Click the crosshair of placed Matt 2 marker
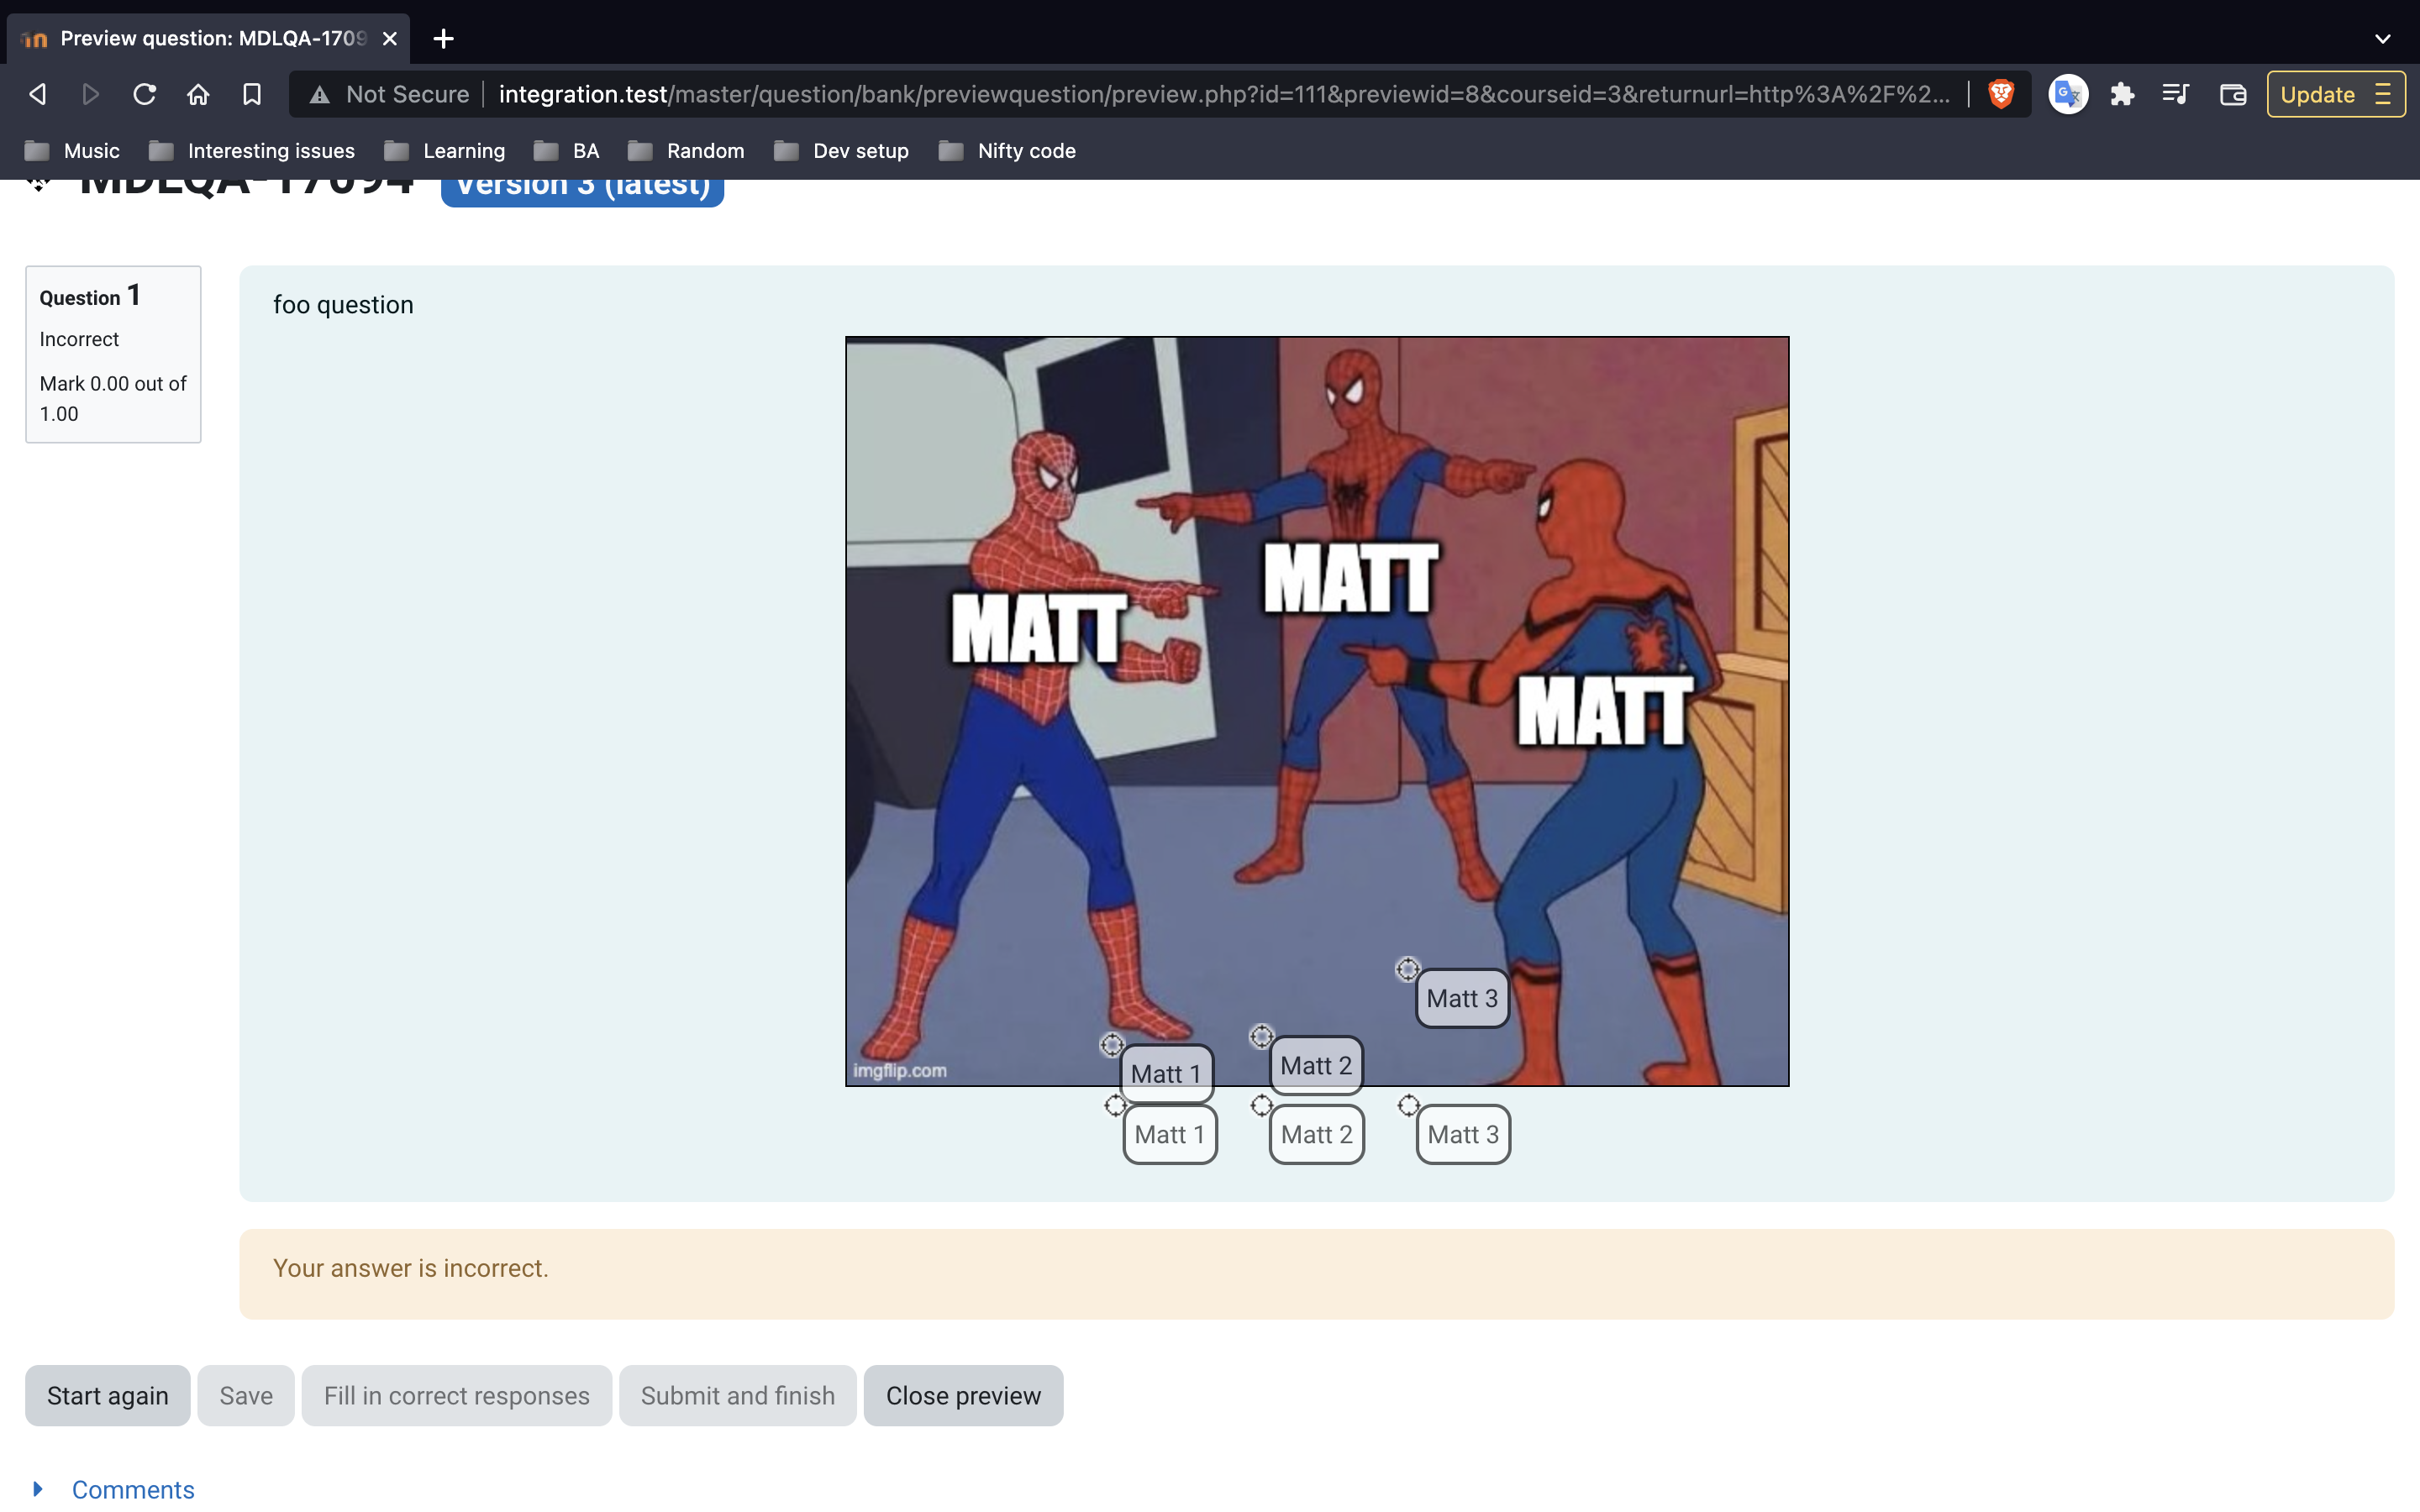The height and width of the screenshot is (1512, 2420). click(1262, 1036)
